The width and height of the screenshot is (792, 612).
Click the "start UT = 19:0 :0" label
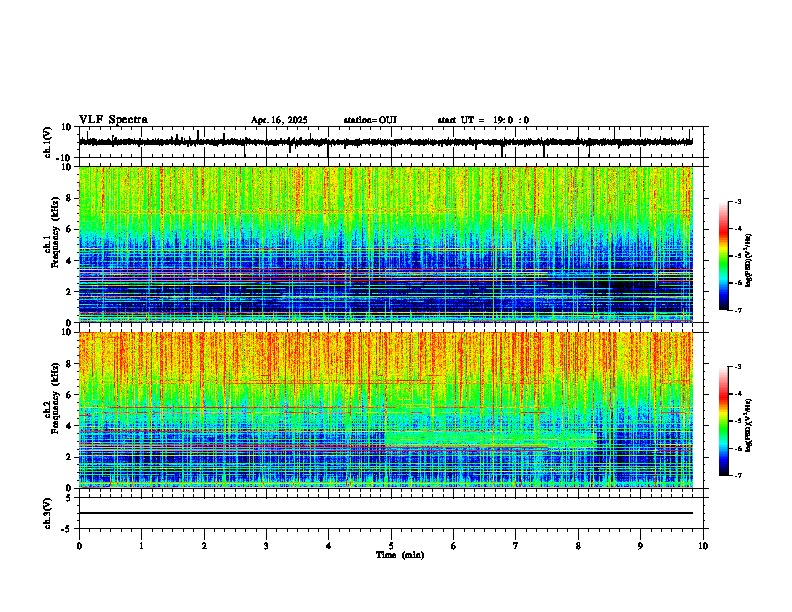pos(483,120)
